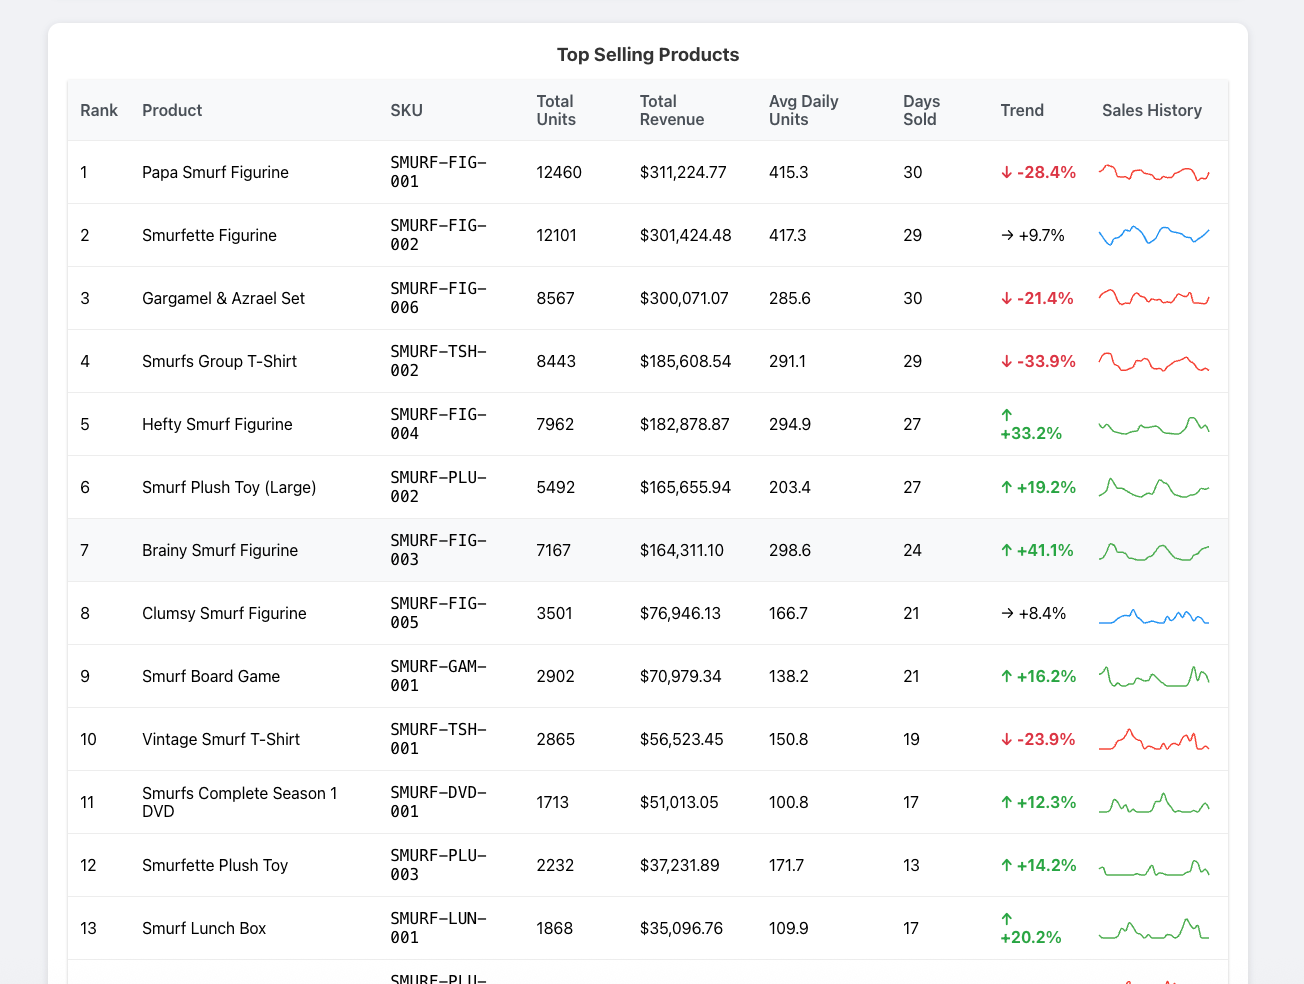1304x984 pixels.
Task: Open the Papa Smurf Figurine product entry
Action: [215, 172]
